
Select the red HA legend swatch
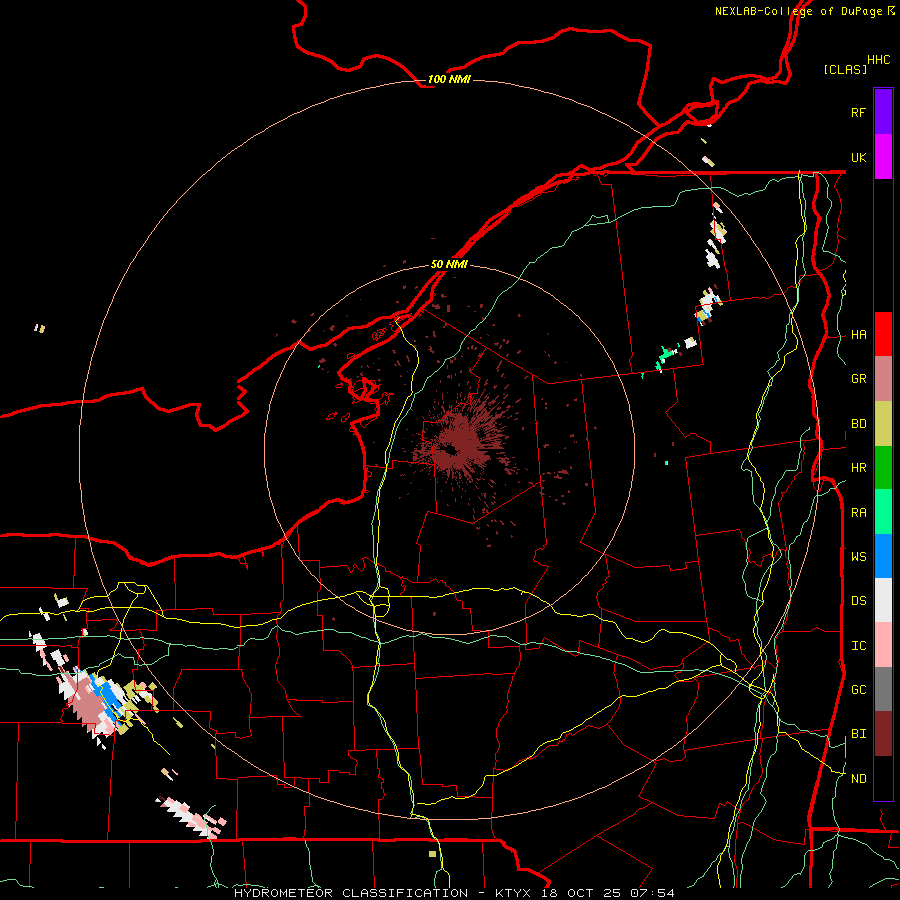click(883, 334)
